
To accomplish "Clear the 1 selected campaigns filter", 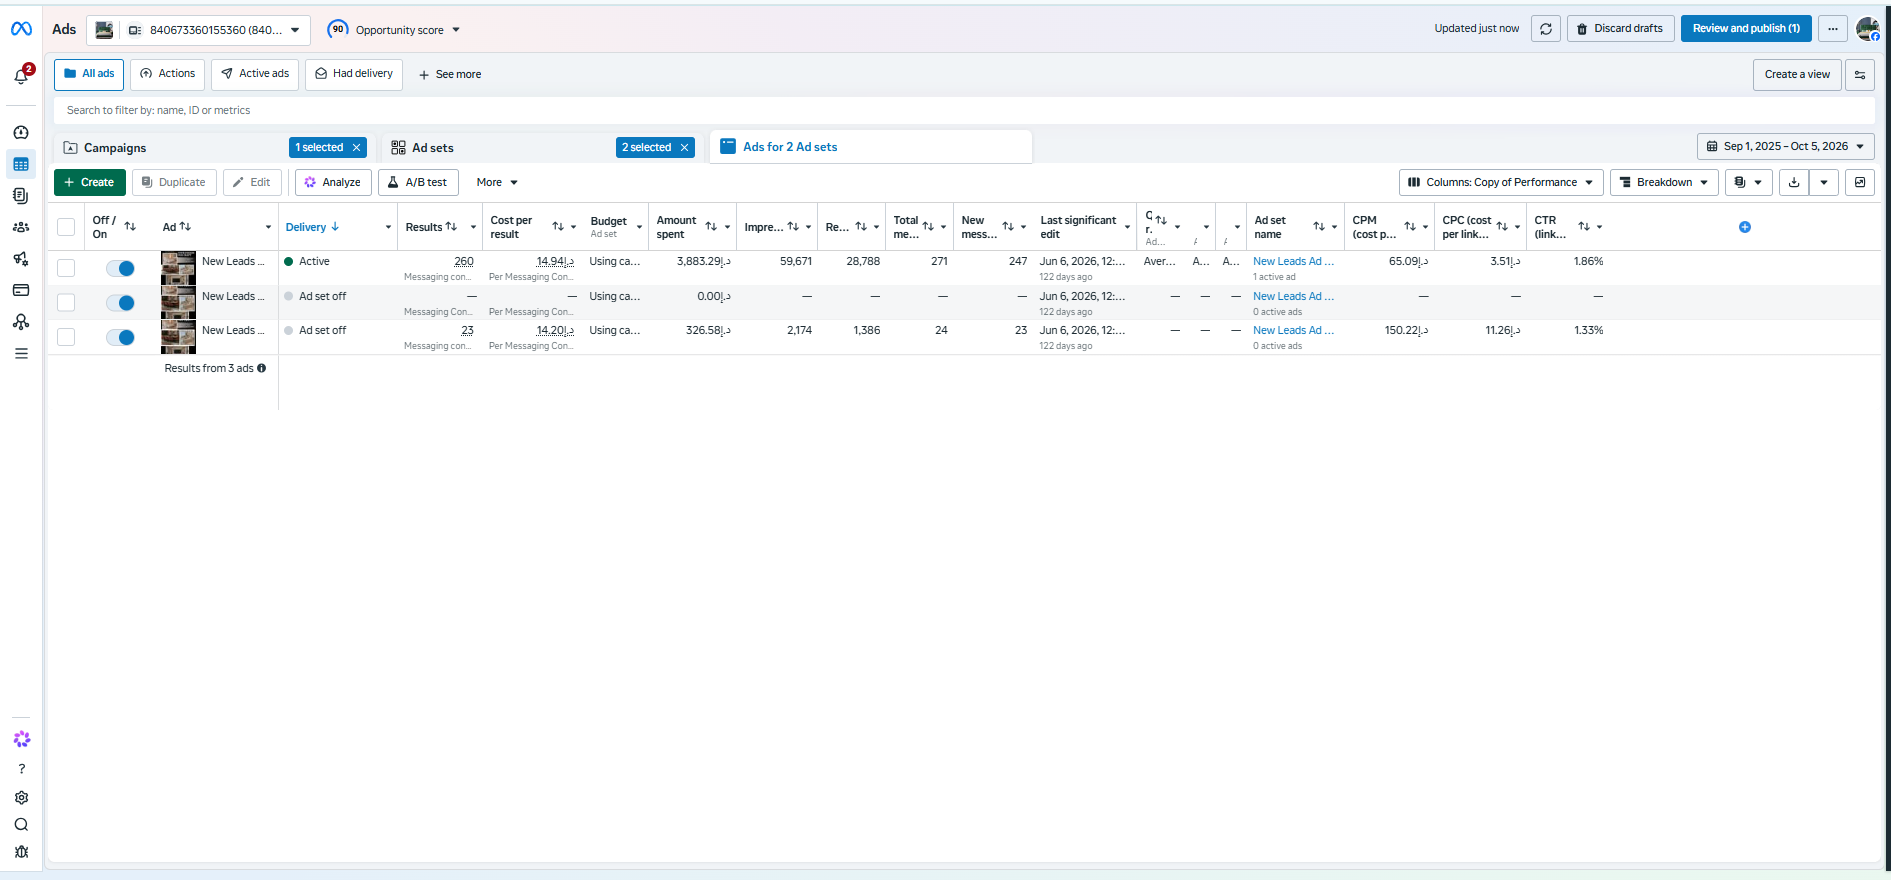I will [356, 148].
